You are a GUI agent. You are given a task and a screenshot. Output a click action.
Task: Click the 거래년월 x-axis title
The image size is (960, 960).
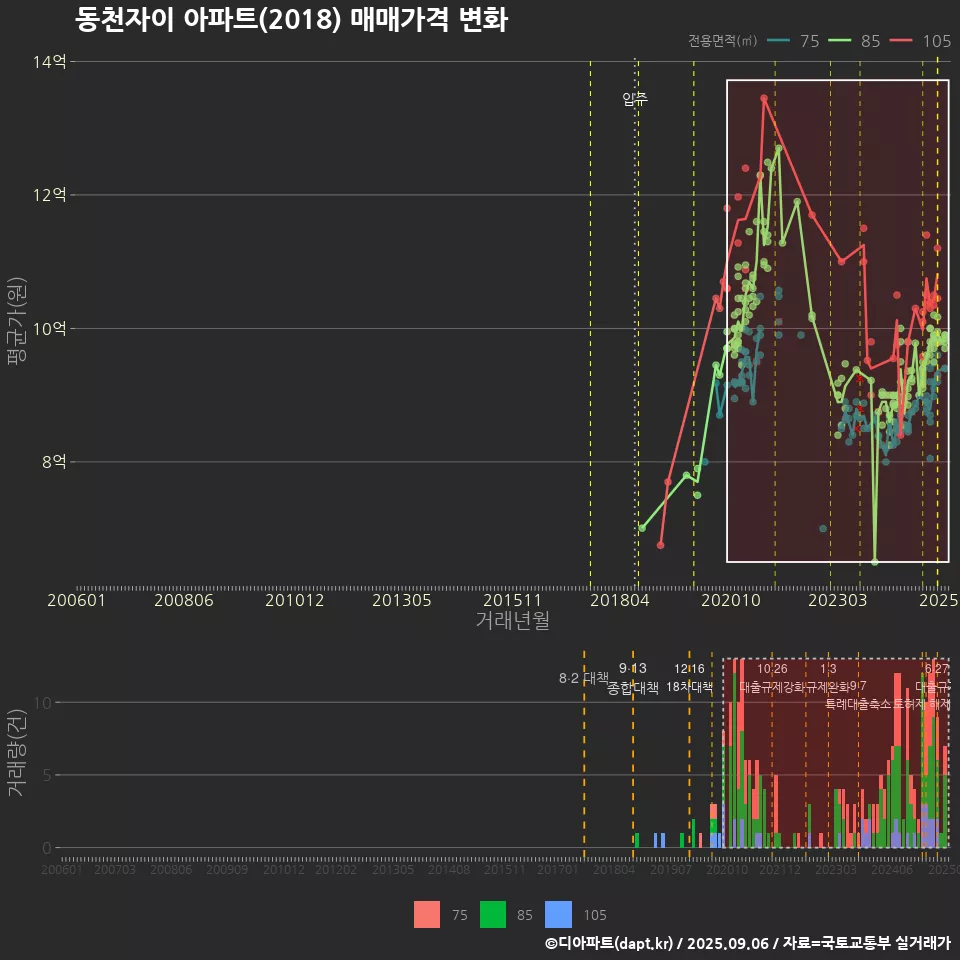pyautogui.click(x=512, y=620)
